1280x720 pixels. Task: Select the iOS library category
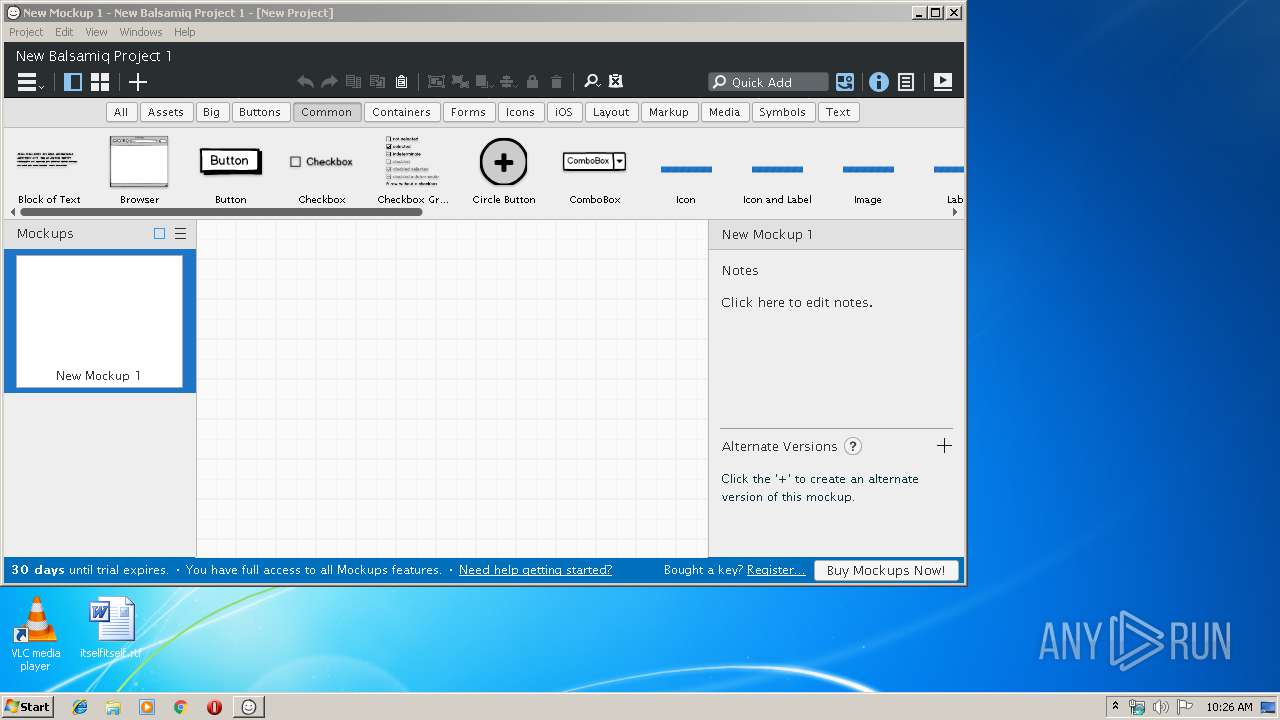(x=564, y=112)
